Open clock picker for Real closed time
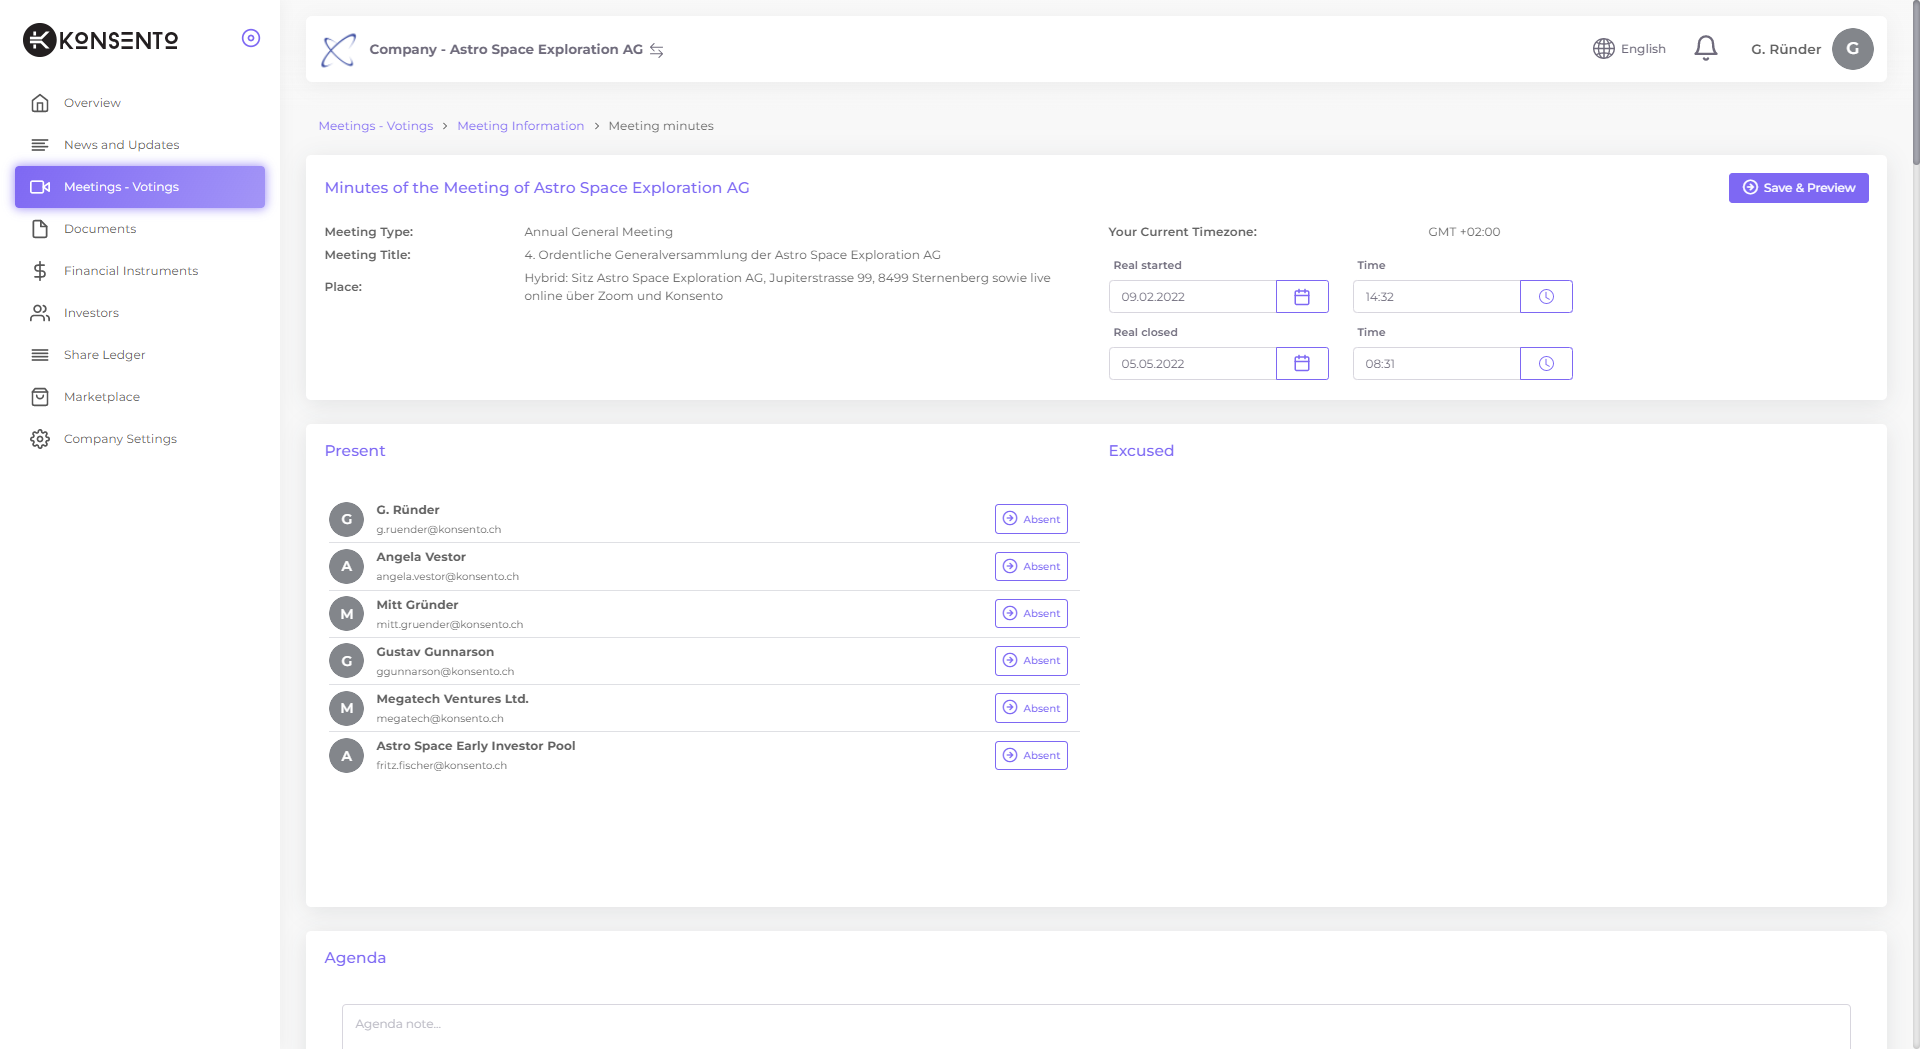 point(1545,364)
